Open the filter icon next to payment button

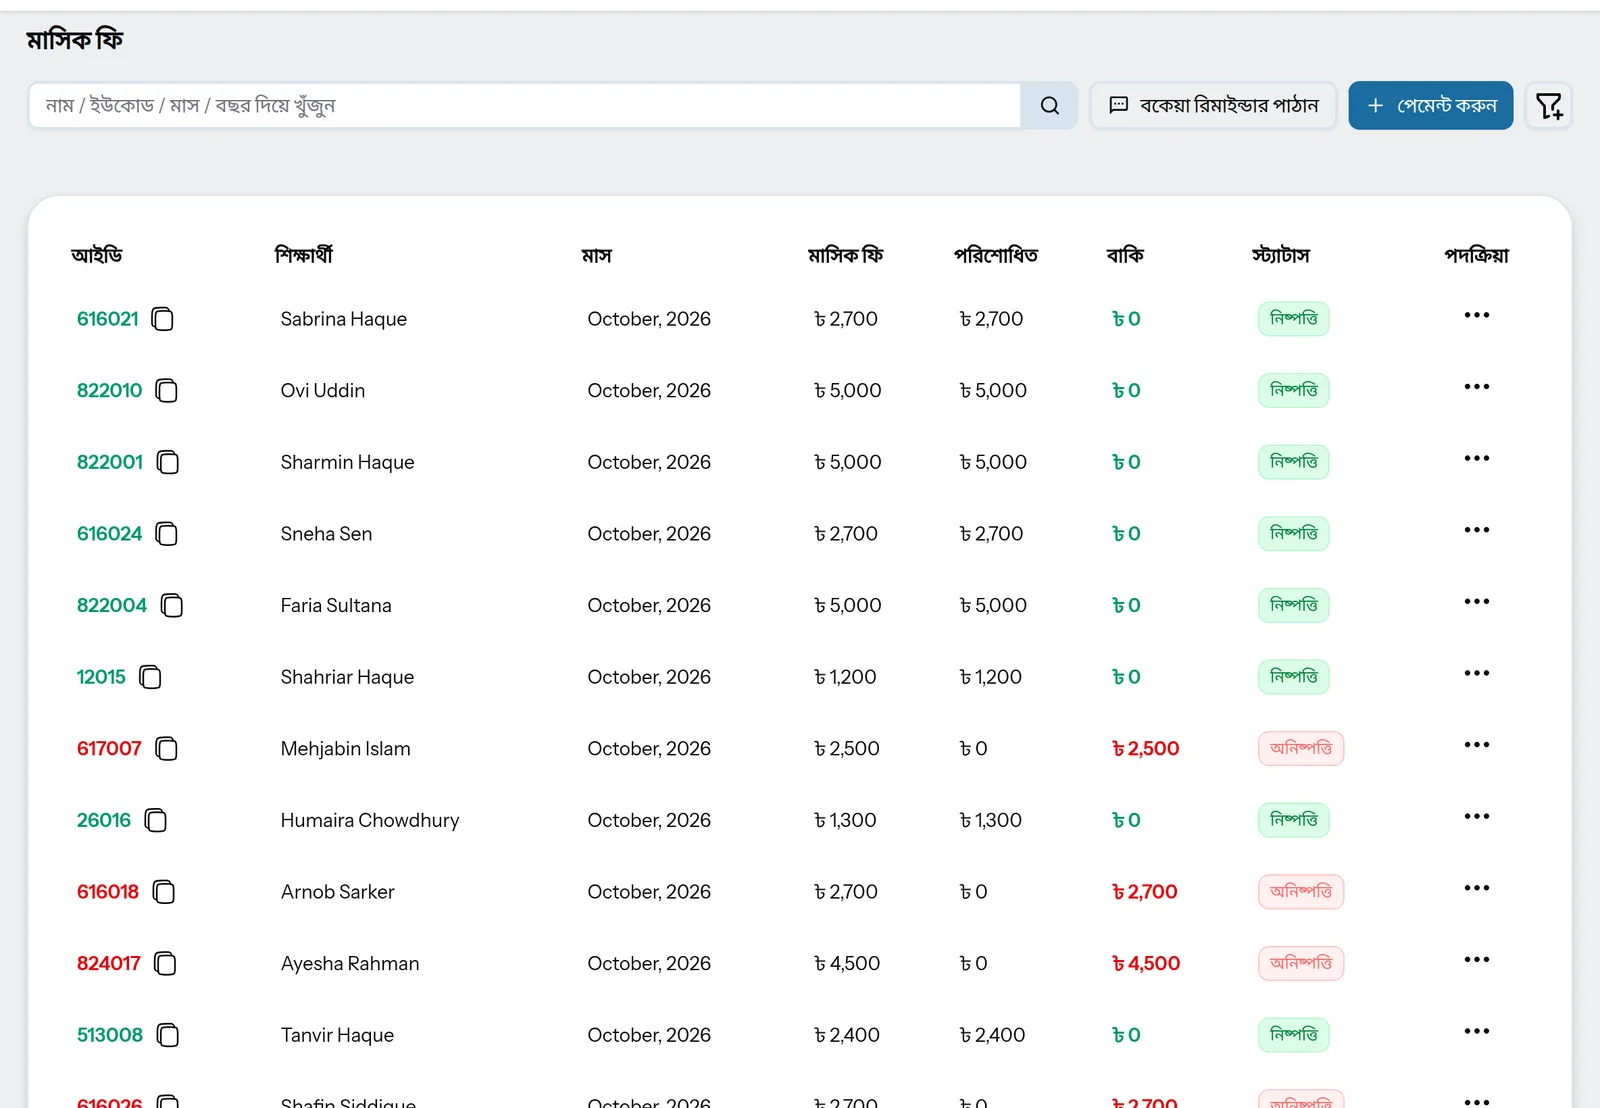1549,106
